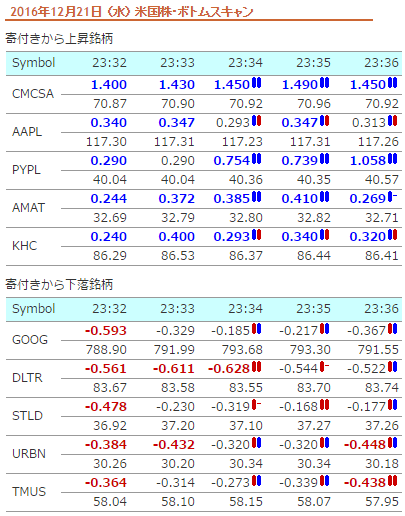Click candlestick icon beside STLD -0.319
405x516 pixels.
coord(256,405)
